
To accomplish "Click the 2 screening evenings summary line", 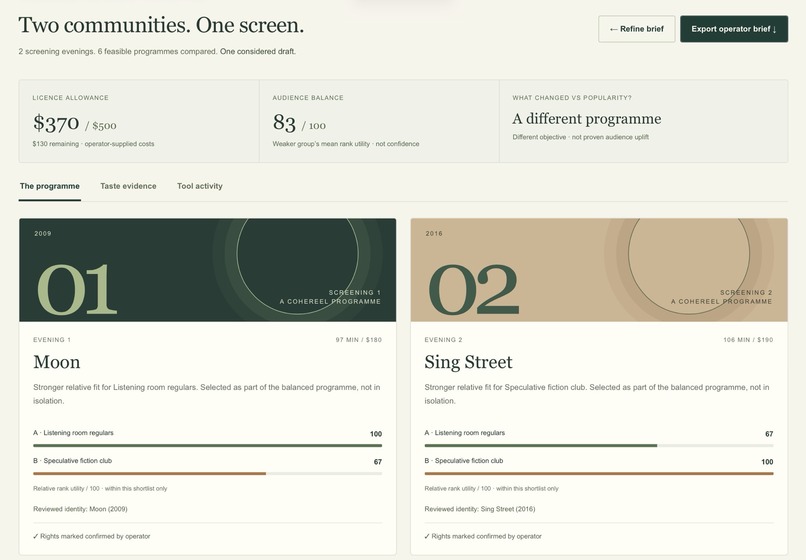I will coord(157,51).
